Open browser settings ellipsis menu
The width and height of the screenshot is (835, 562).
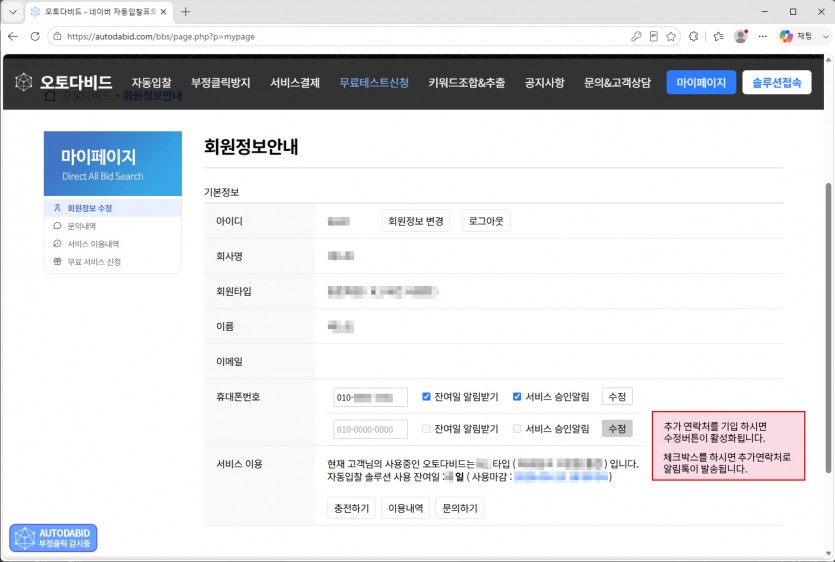(x=763, y=36)
